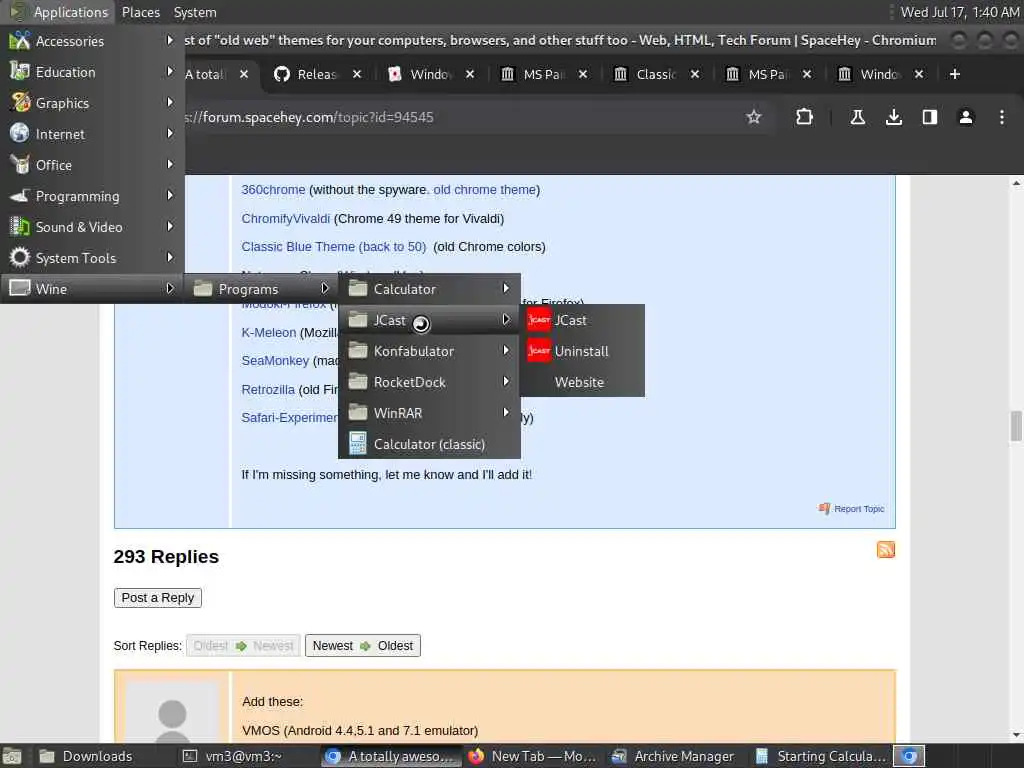Open the RSS feed icon

click(886, 550)
